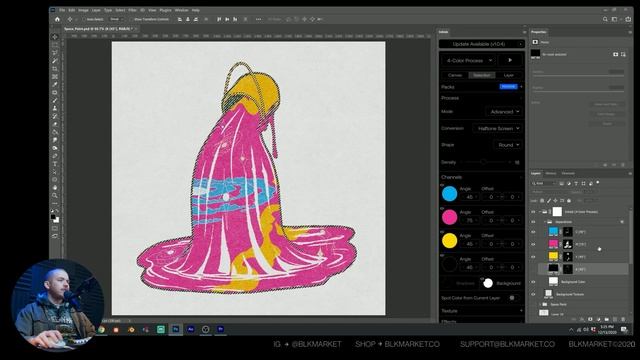The height and width of the screenshot is (360, 640).
Task: Hide the Background Texture layer
Action: [x=533, y=294]
